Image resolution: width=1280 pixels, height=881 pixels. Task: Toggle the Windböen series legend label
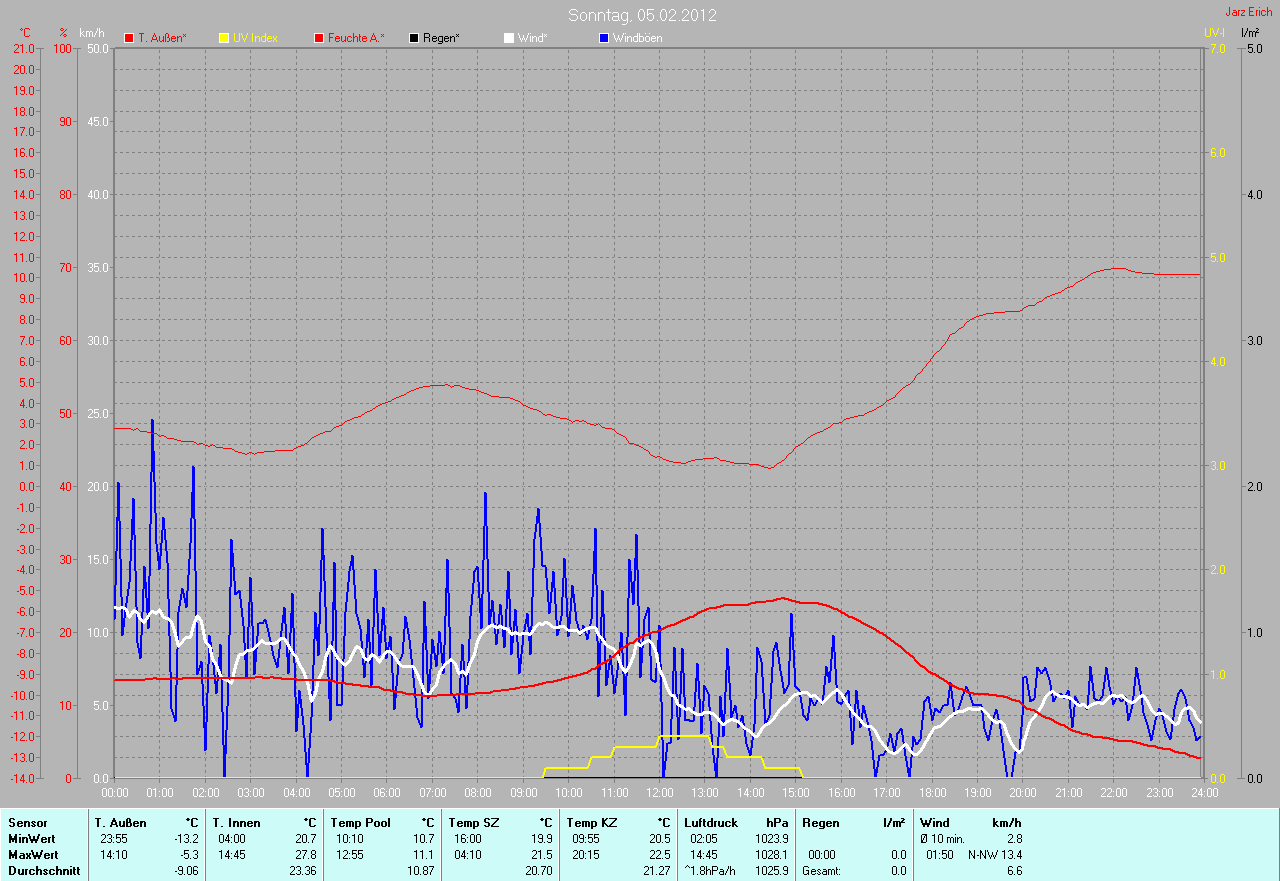point(637,38)
